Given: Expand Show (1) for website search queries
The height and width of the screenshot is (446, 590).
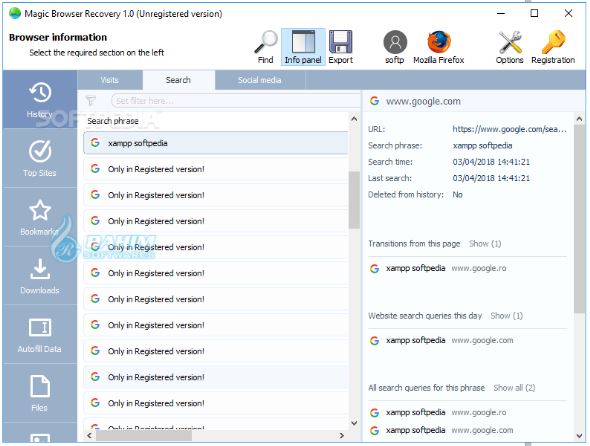Looking at the screenshot, I should click(x=506, y=316).
